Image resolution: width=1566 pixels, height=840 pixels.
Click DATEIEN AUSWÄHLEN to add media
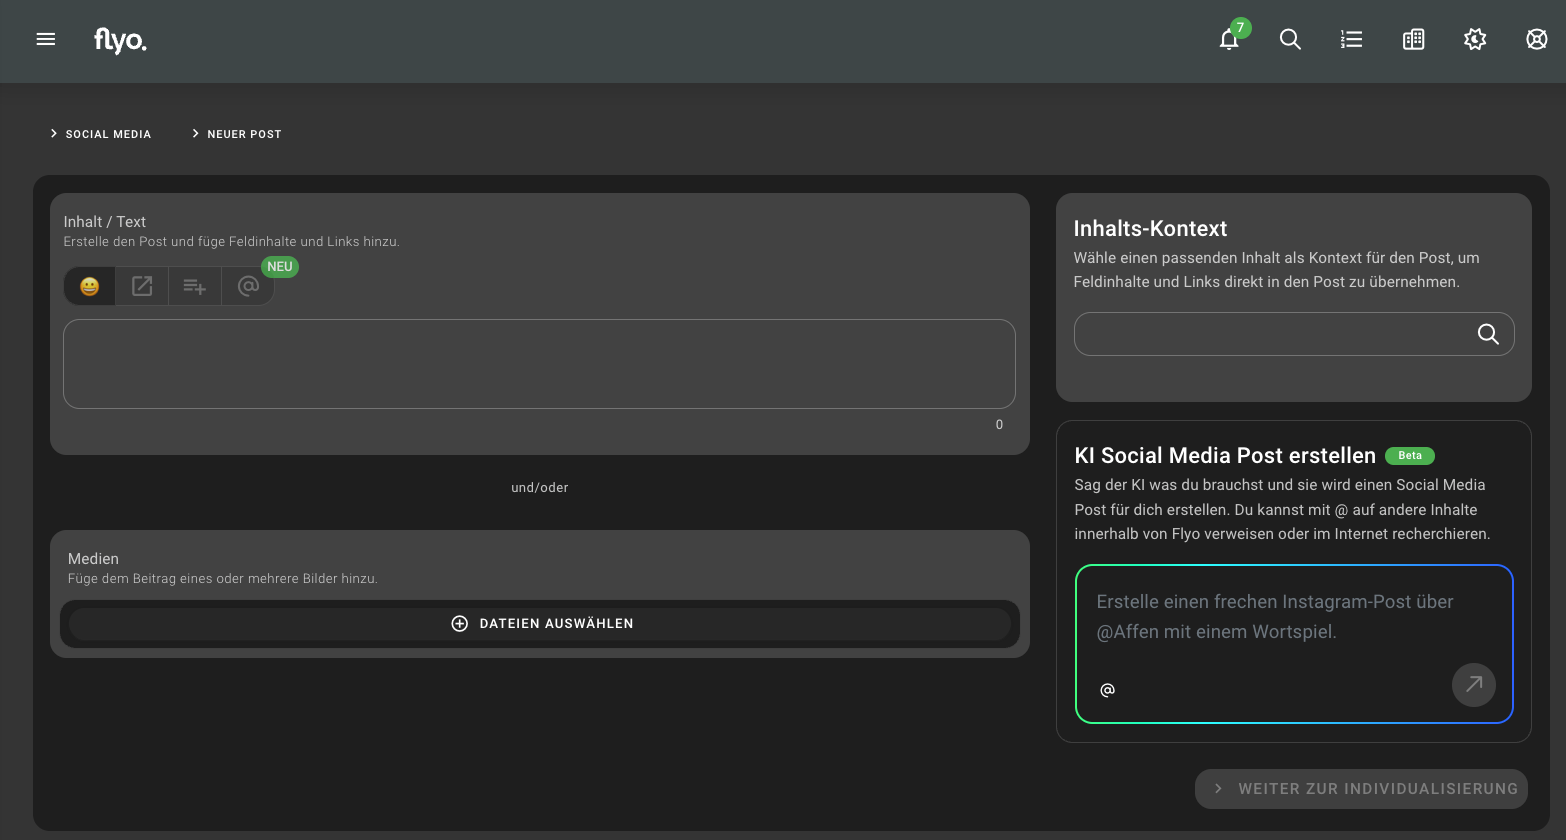pyautogui.click(x=540, y=623)
